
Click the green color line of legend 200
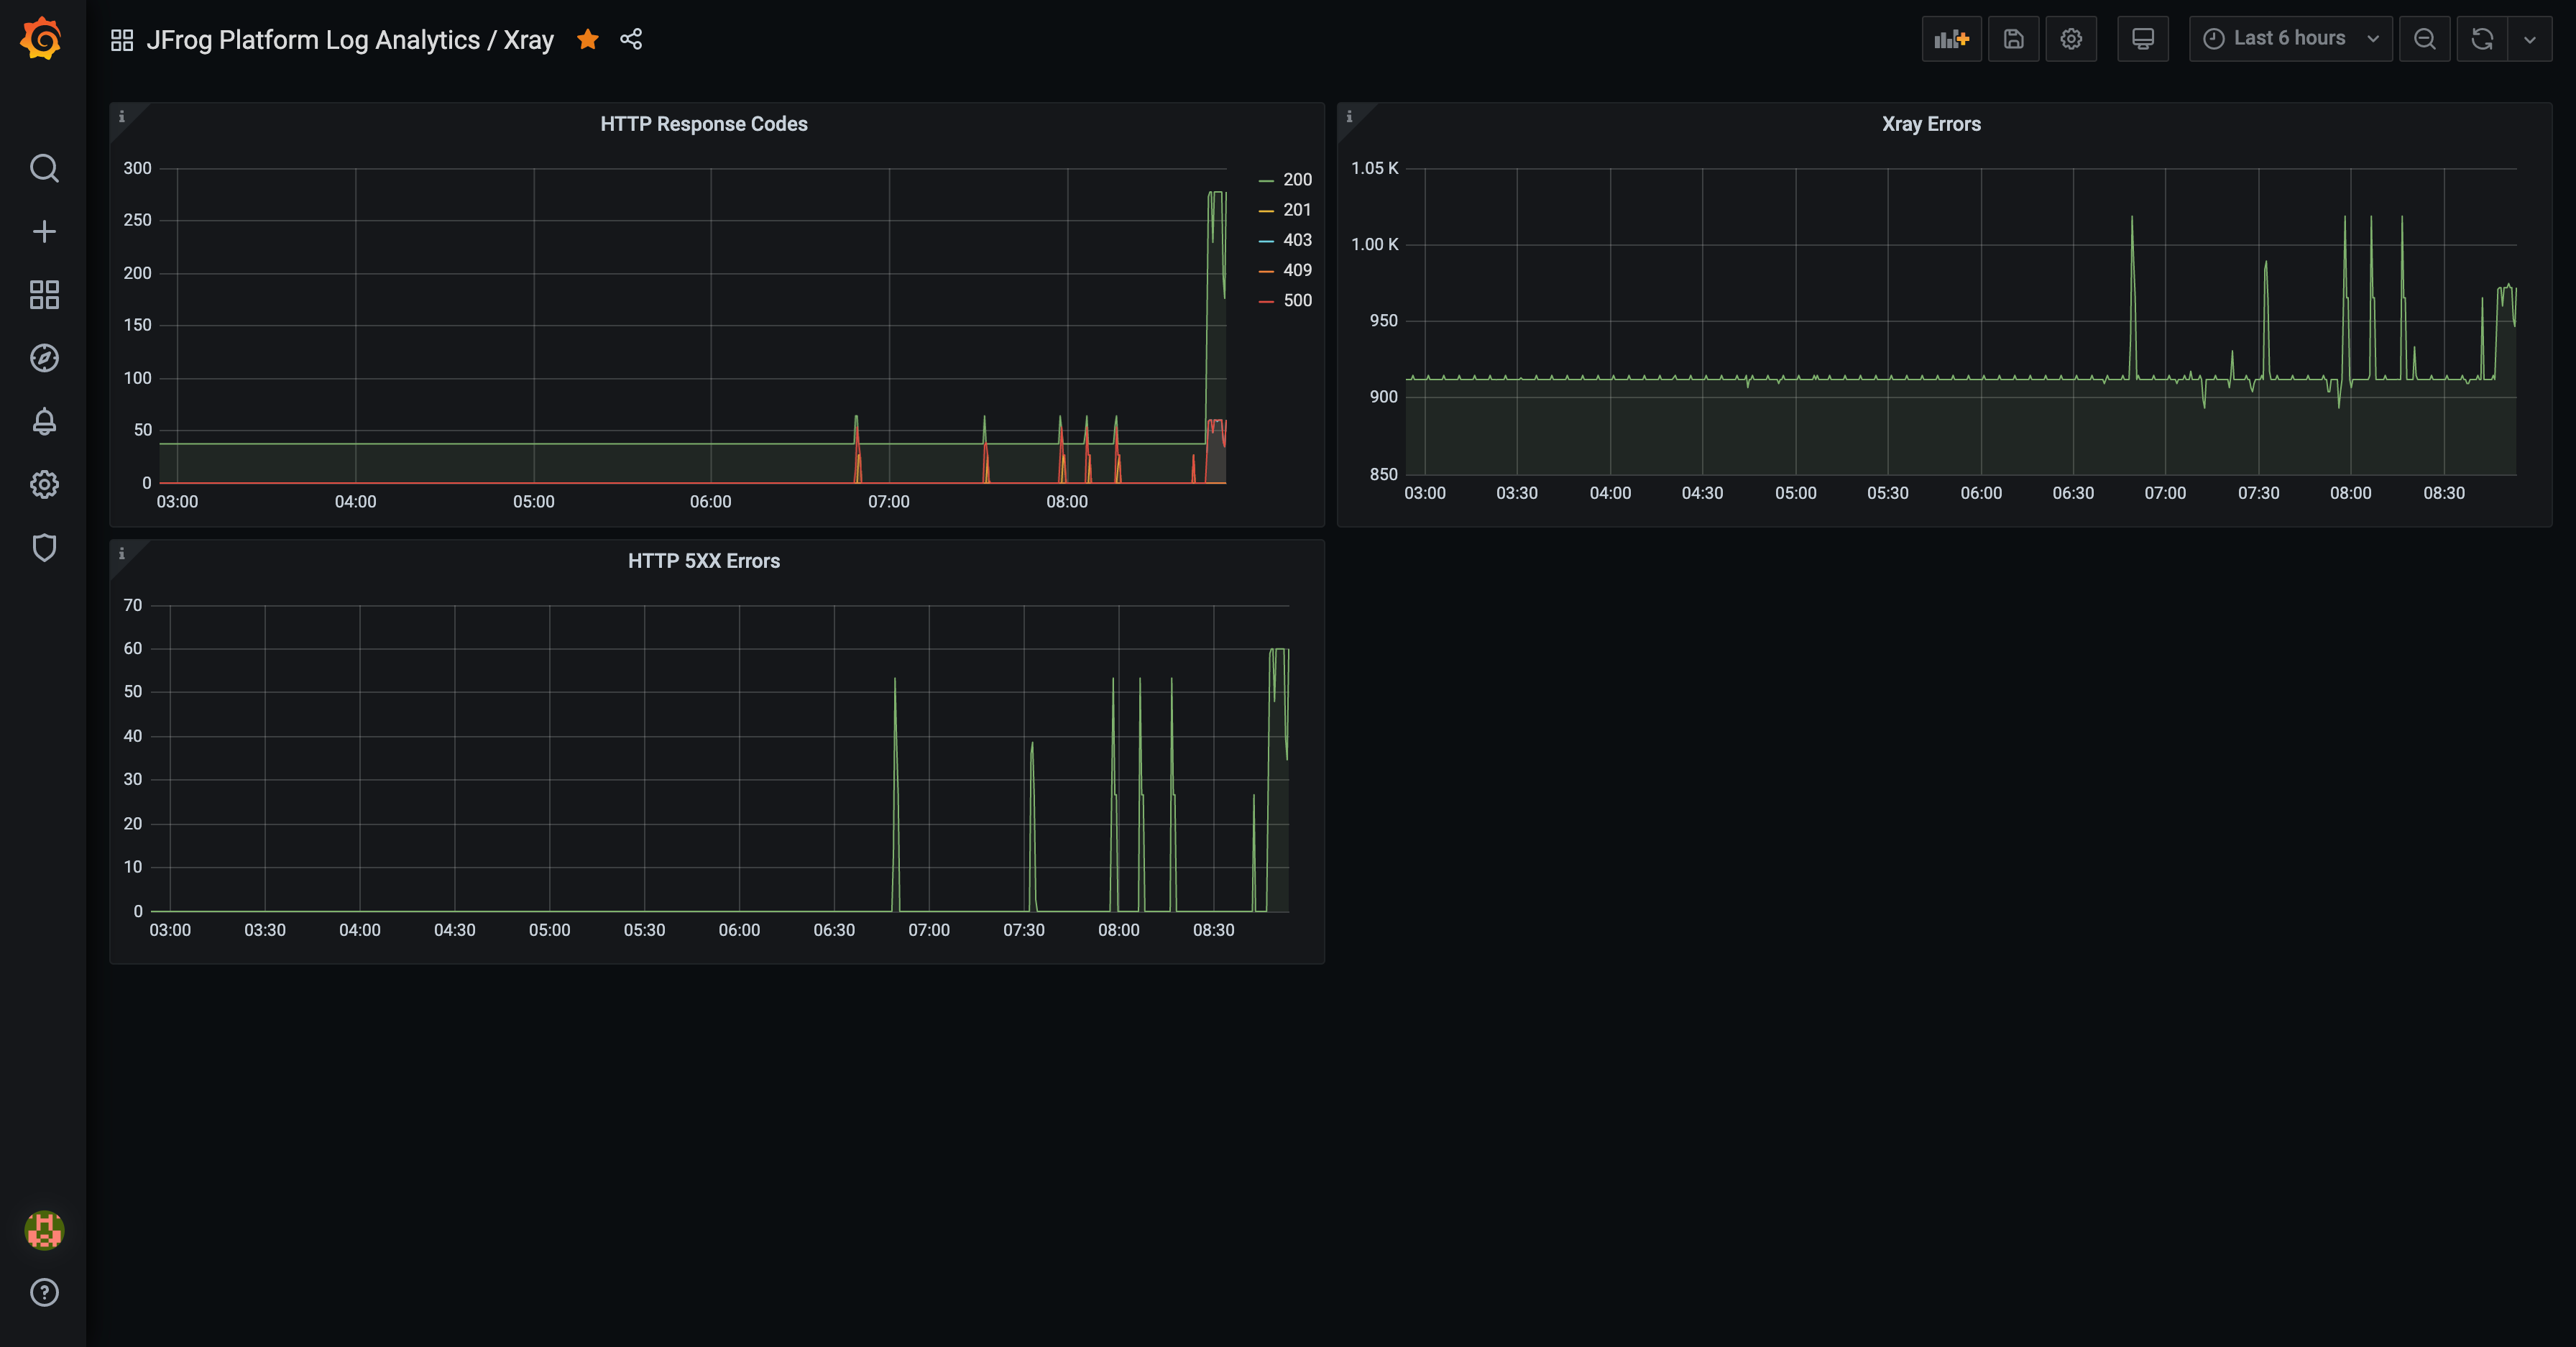pyautogui.click(x=1266, y=181)
